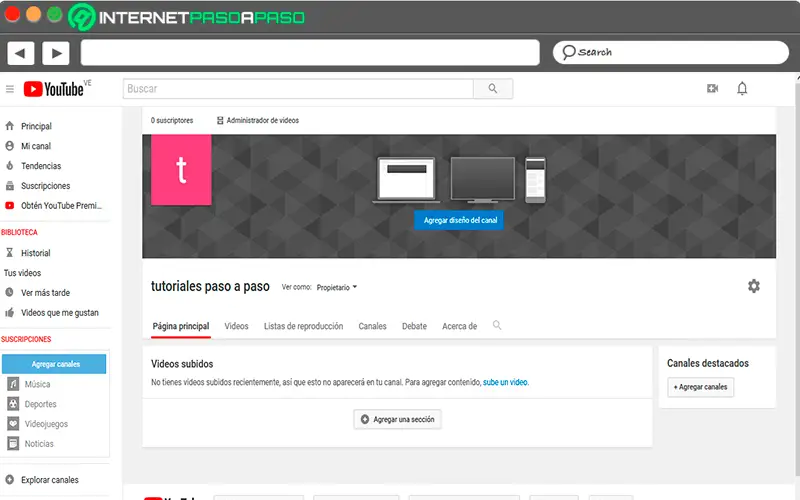Click the Mi canal person icon

9,146
